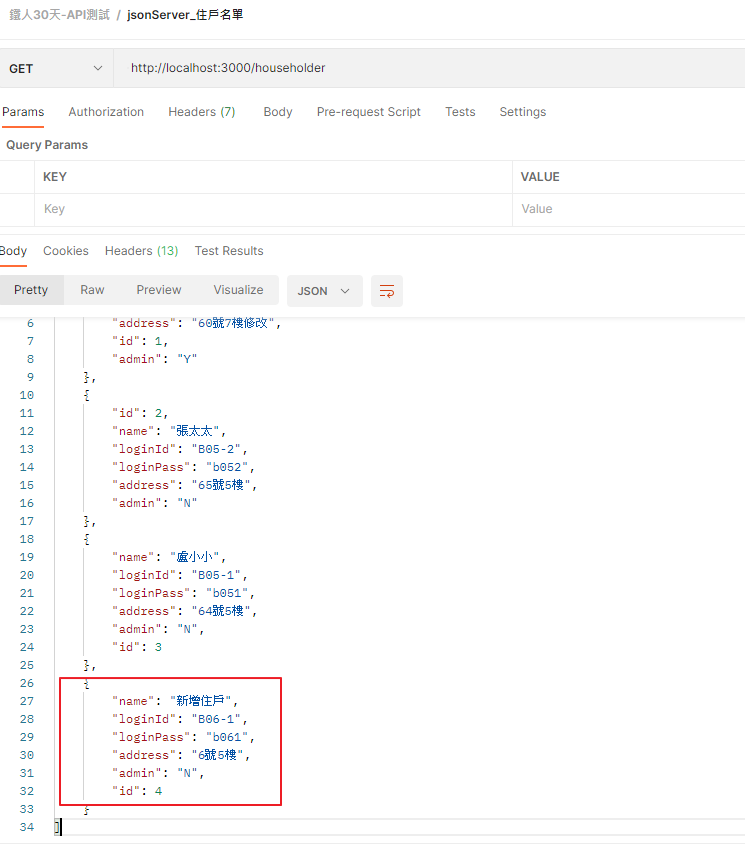Click the request URL field
745x845 pixels.
(x=429, y=68)
